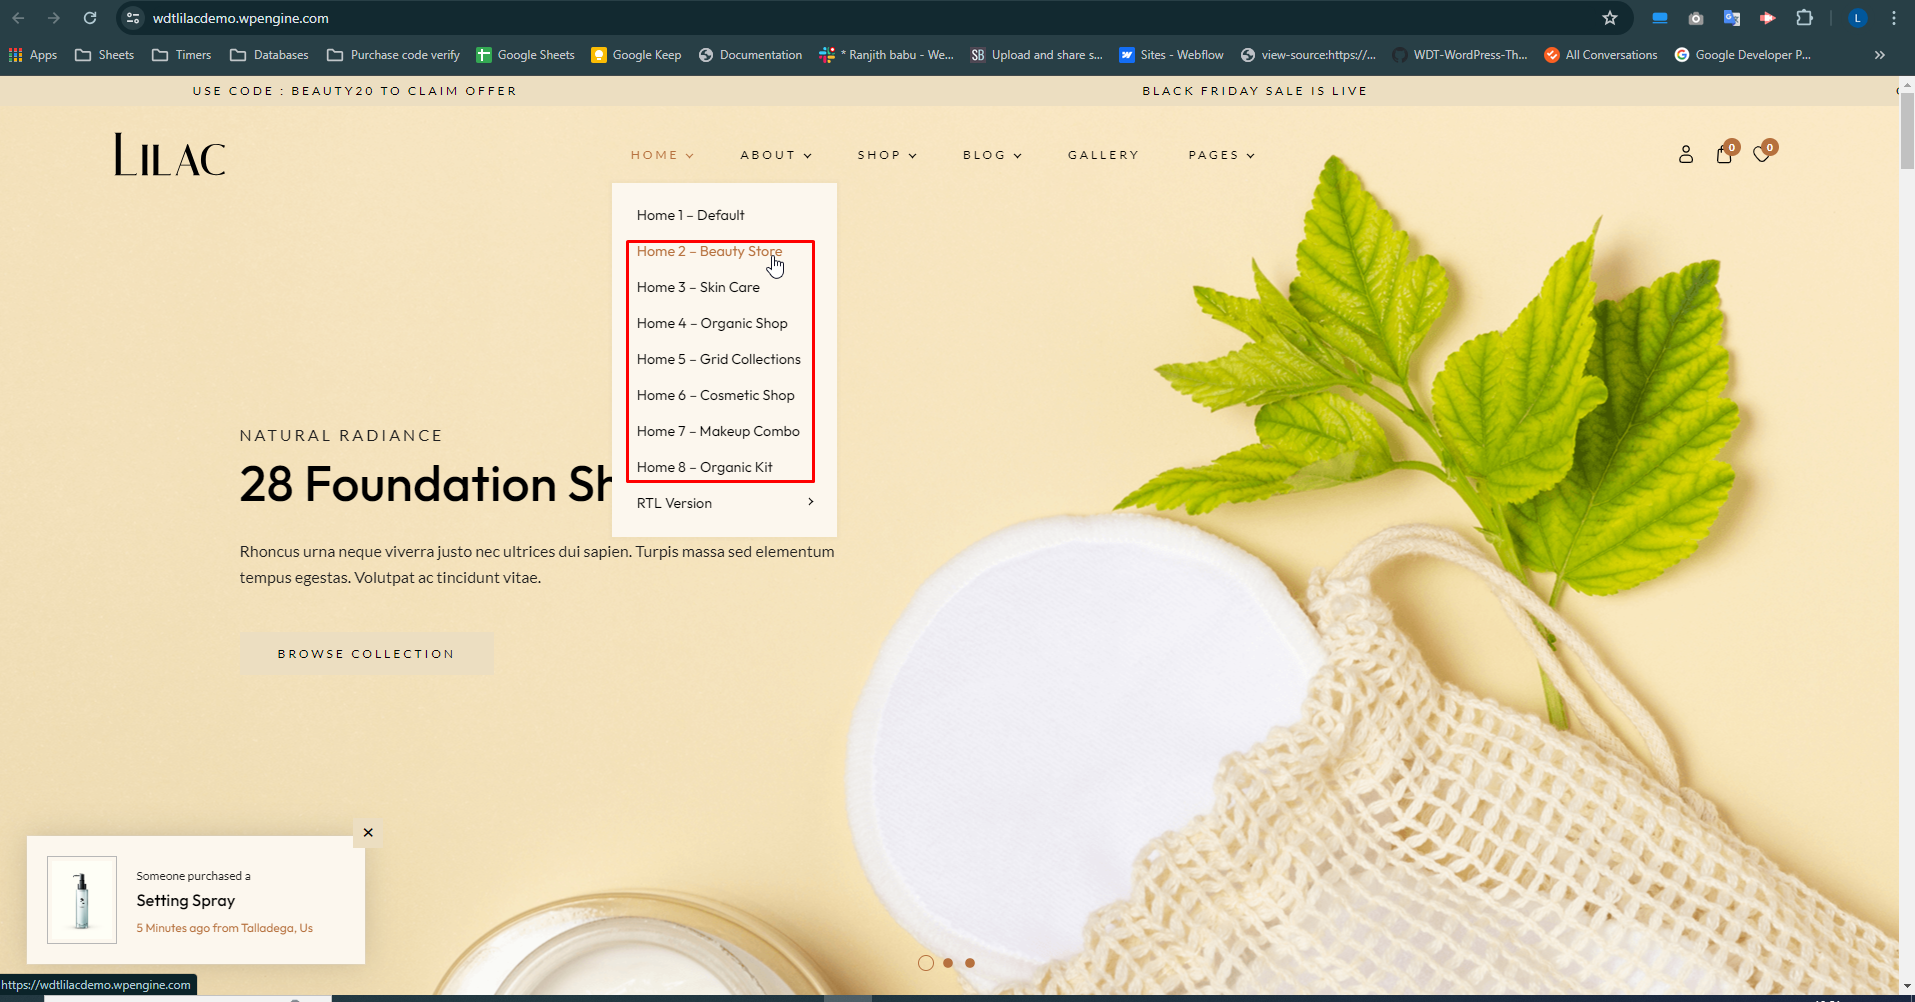Expand the HOME navigation menu

(x=662, y=155)
